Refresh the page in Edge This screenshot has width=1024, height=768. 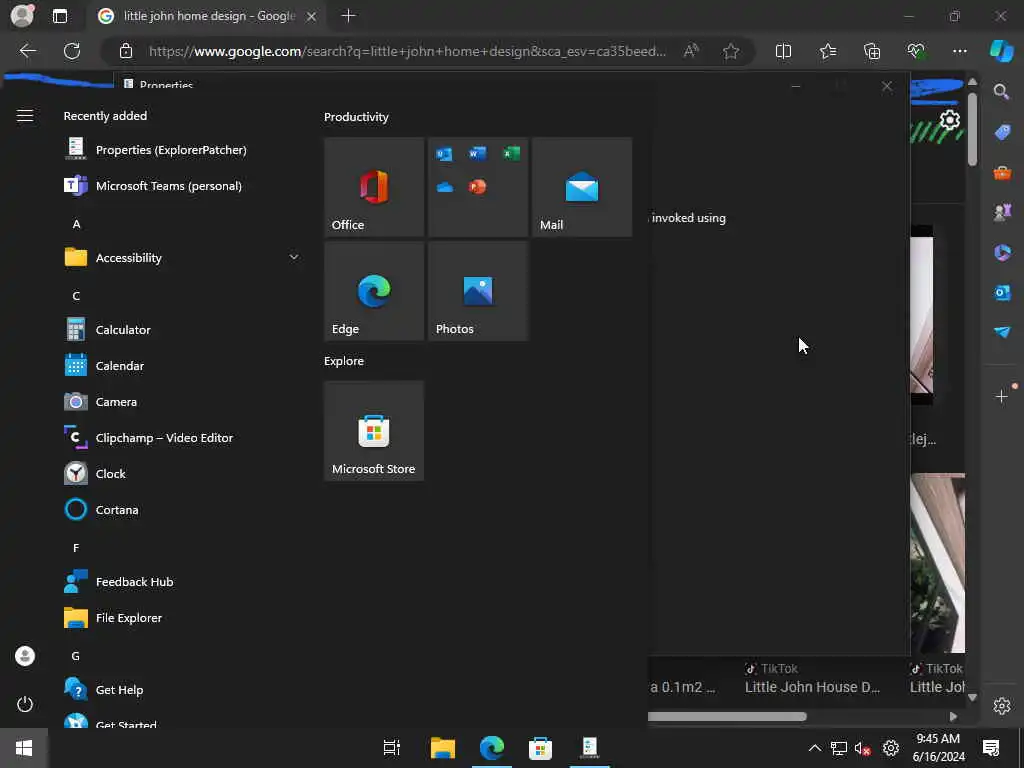[x=72, y=51]
